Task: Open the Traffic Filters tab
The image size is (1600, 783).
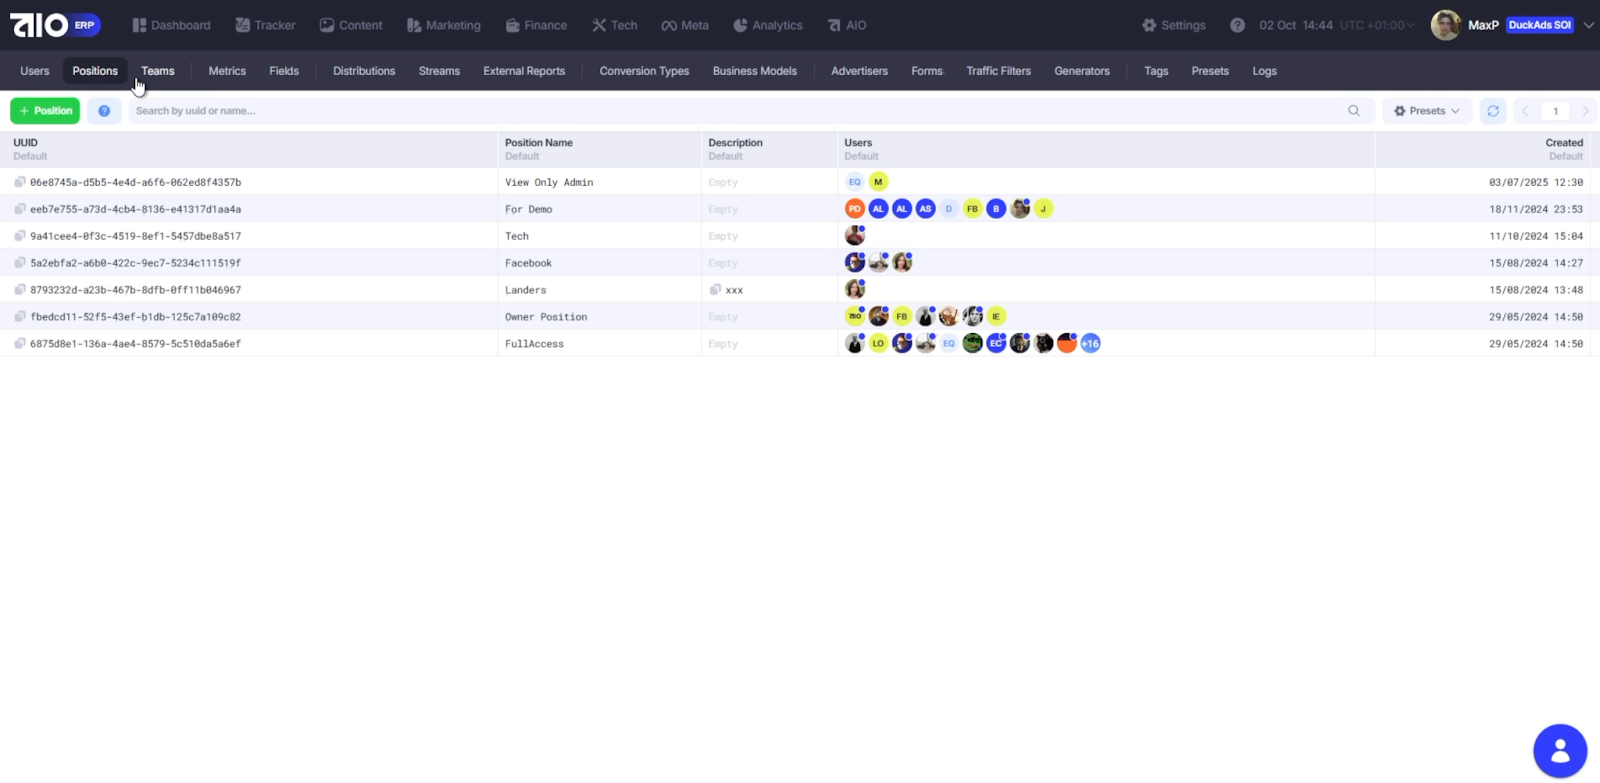Action: 998,71
